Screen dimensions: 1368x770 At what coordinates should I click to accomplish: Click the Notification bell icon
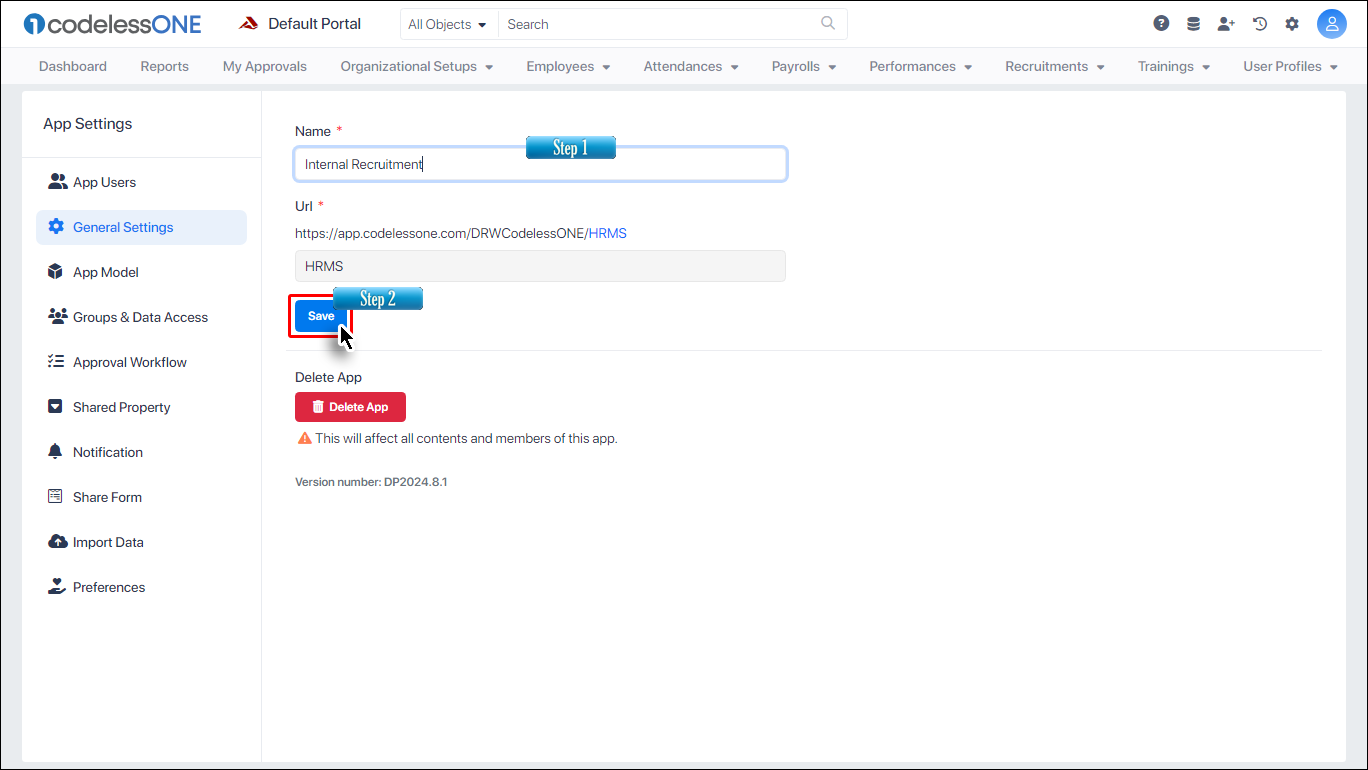[x=56, y=452]
